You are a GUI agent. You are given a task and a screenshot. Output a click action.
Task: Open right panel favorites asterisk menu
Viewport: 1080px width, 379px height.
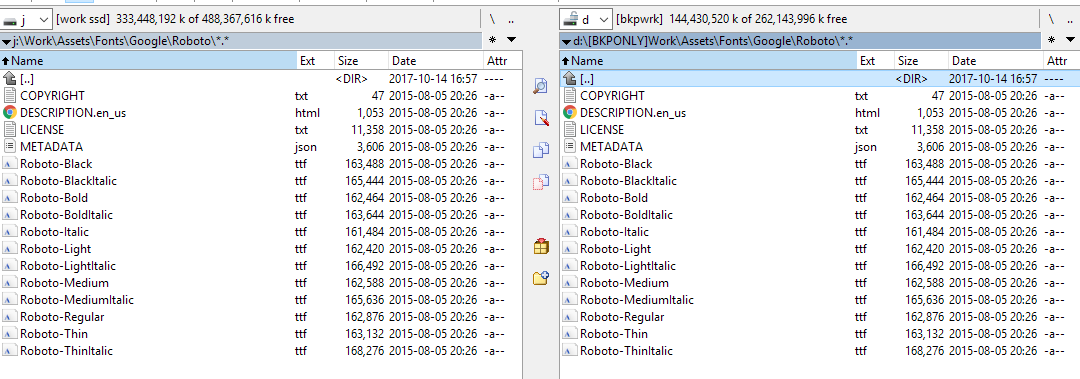pyautogui.click(x=1052, y=41)
